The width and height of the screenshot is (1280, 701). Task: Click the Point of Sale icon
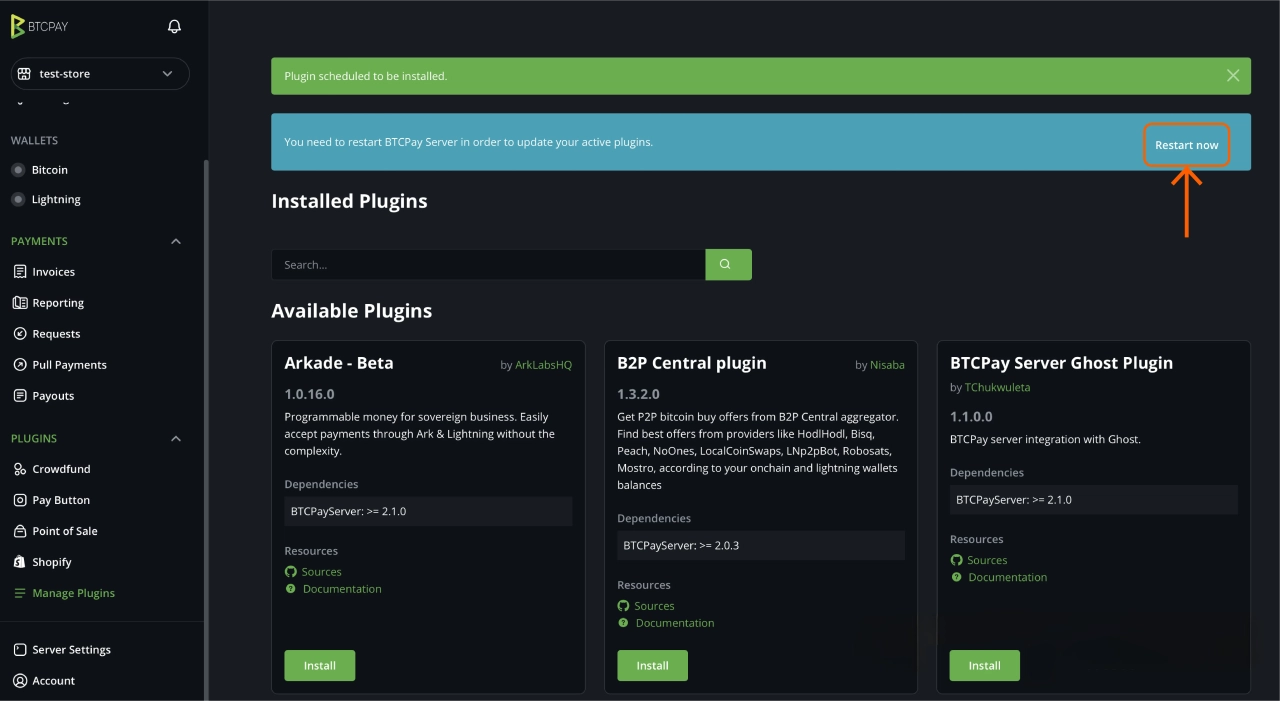click(22, 530)
